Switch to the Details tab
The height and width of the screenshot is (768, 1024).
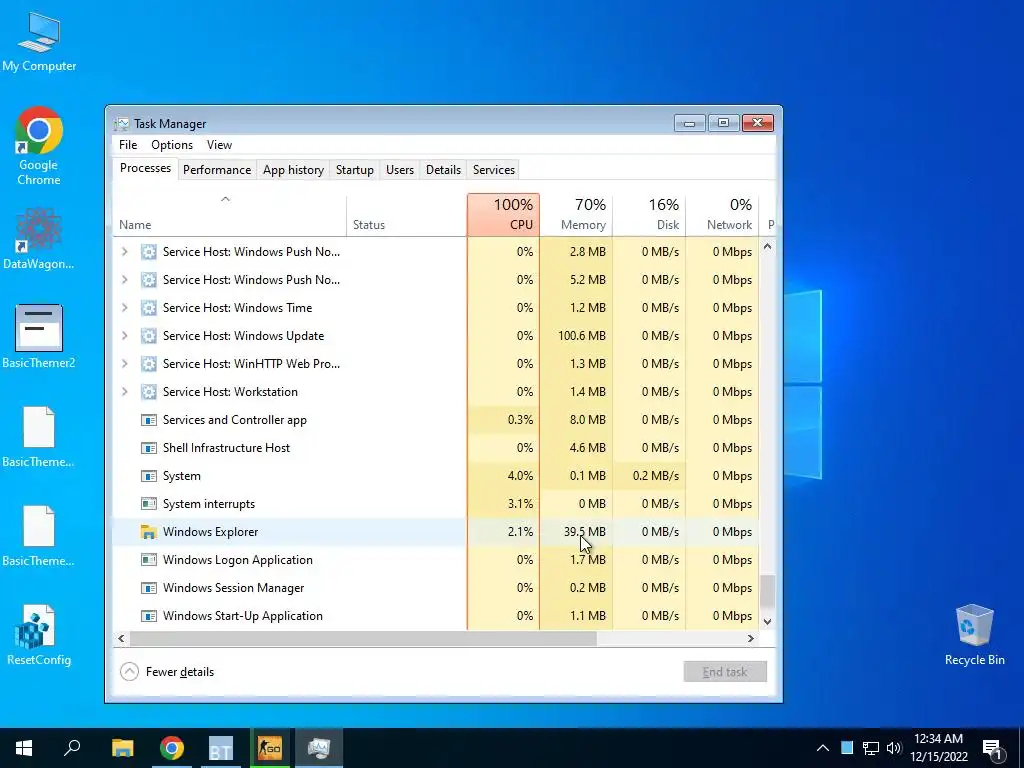443,170
